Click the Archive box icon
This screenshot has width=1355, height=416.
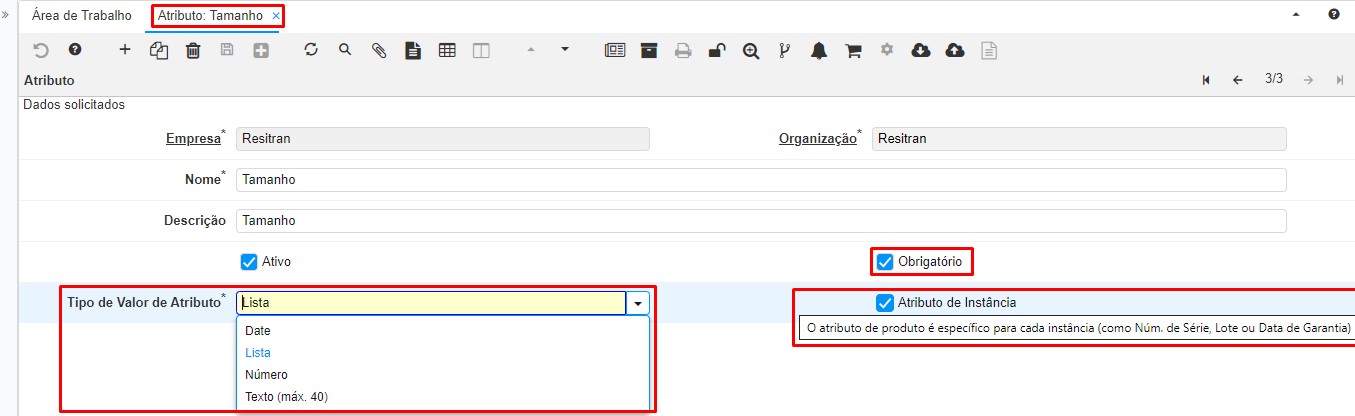(649, 50)
